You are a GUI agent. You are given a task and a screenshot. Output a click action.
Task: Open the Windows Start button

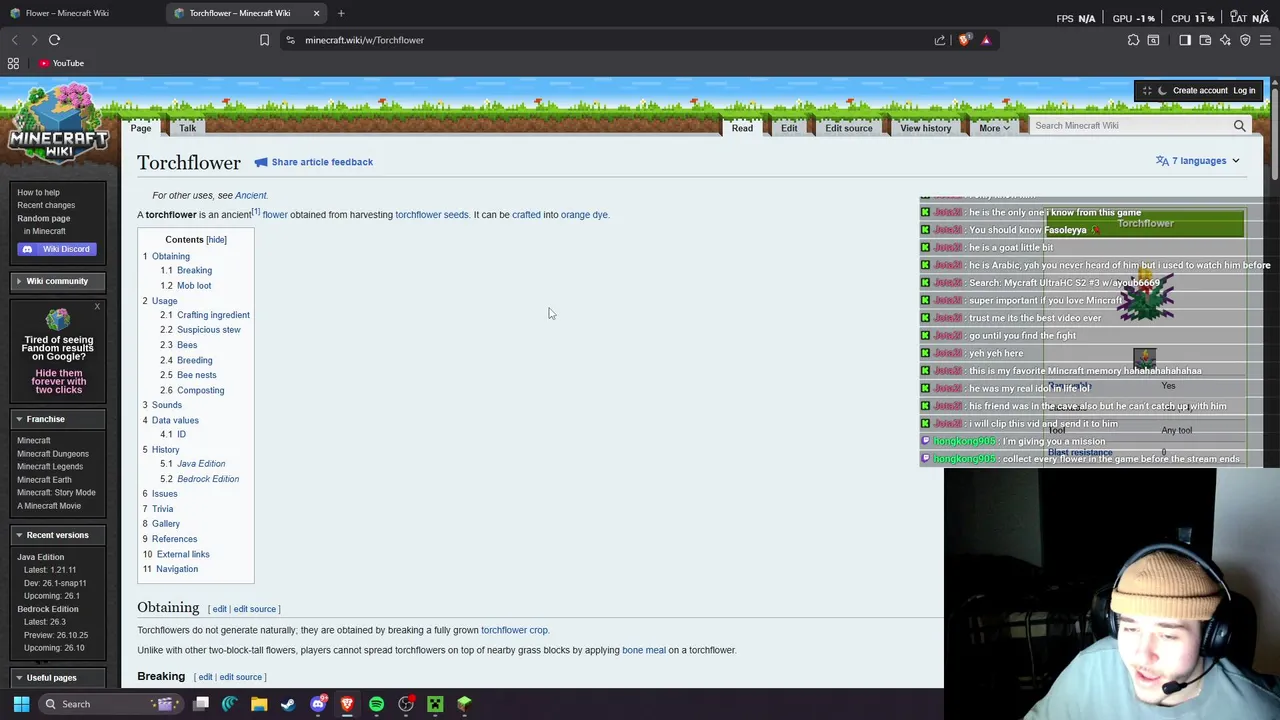(x=21, y=704)
